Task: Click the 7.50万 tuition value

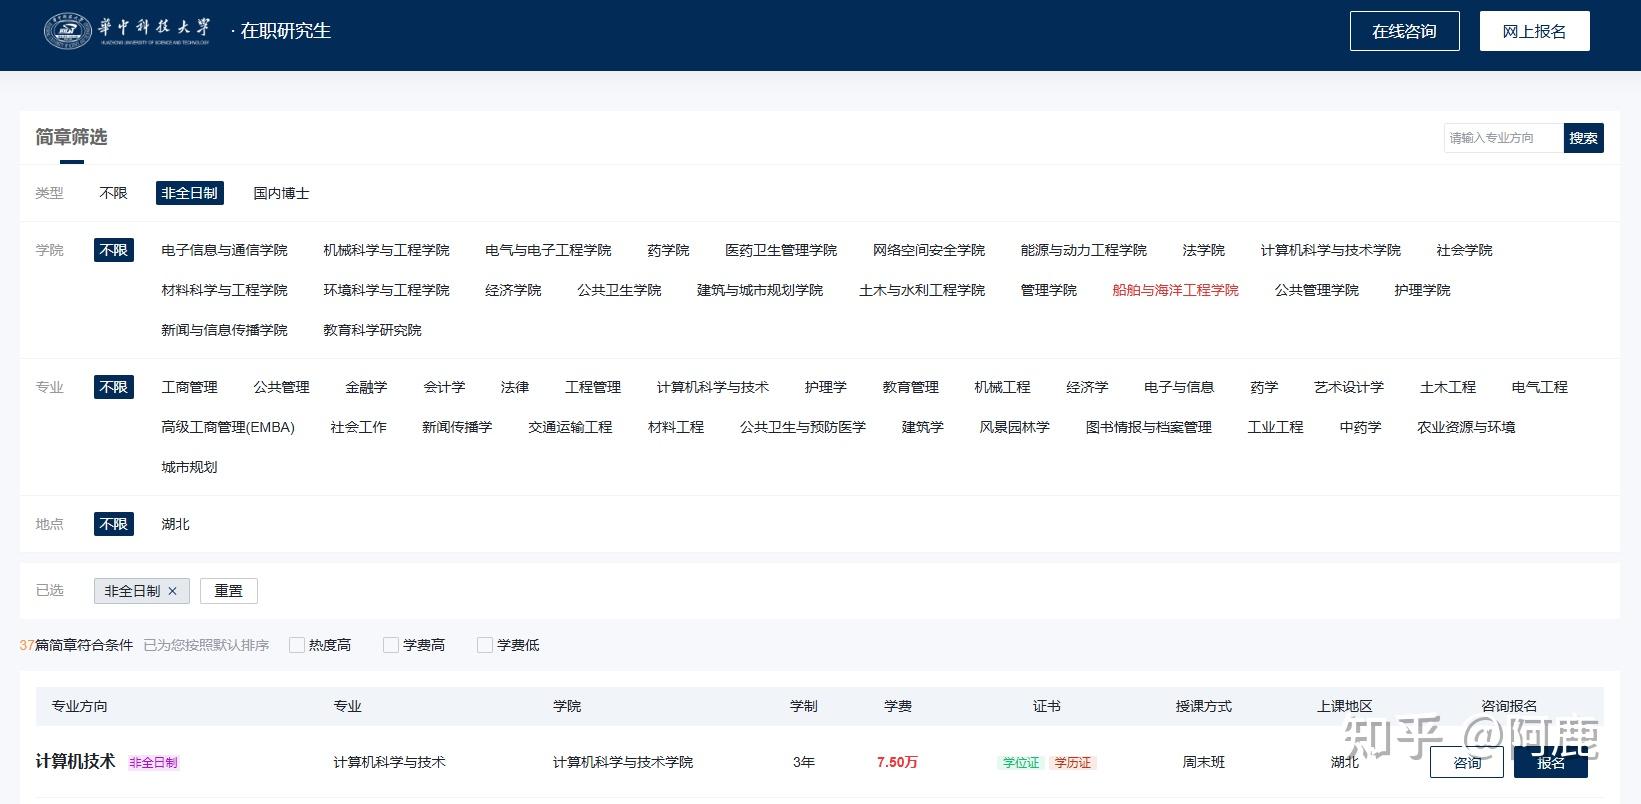Action: 897,762
